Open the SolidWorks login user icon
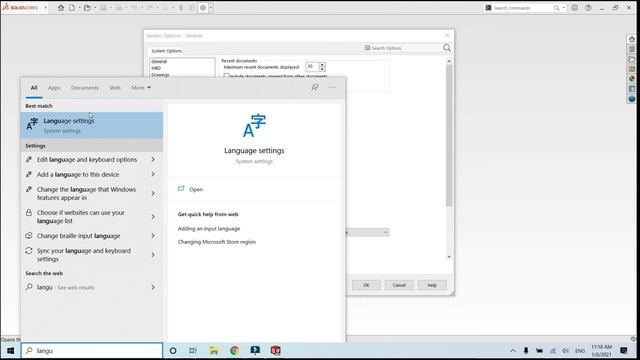 pyautogui.click(x=574, y=8)
